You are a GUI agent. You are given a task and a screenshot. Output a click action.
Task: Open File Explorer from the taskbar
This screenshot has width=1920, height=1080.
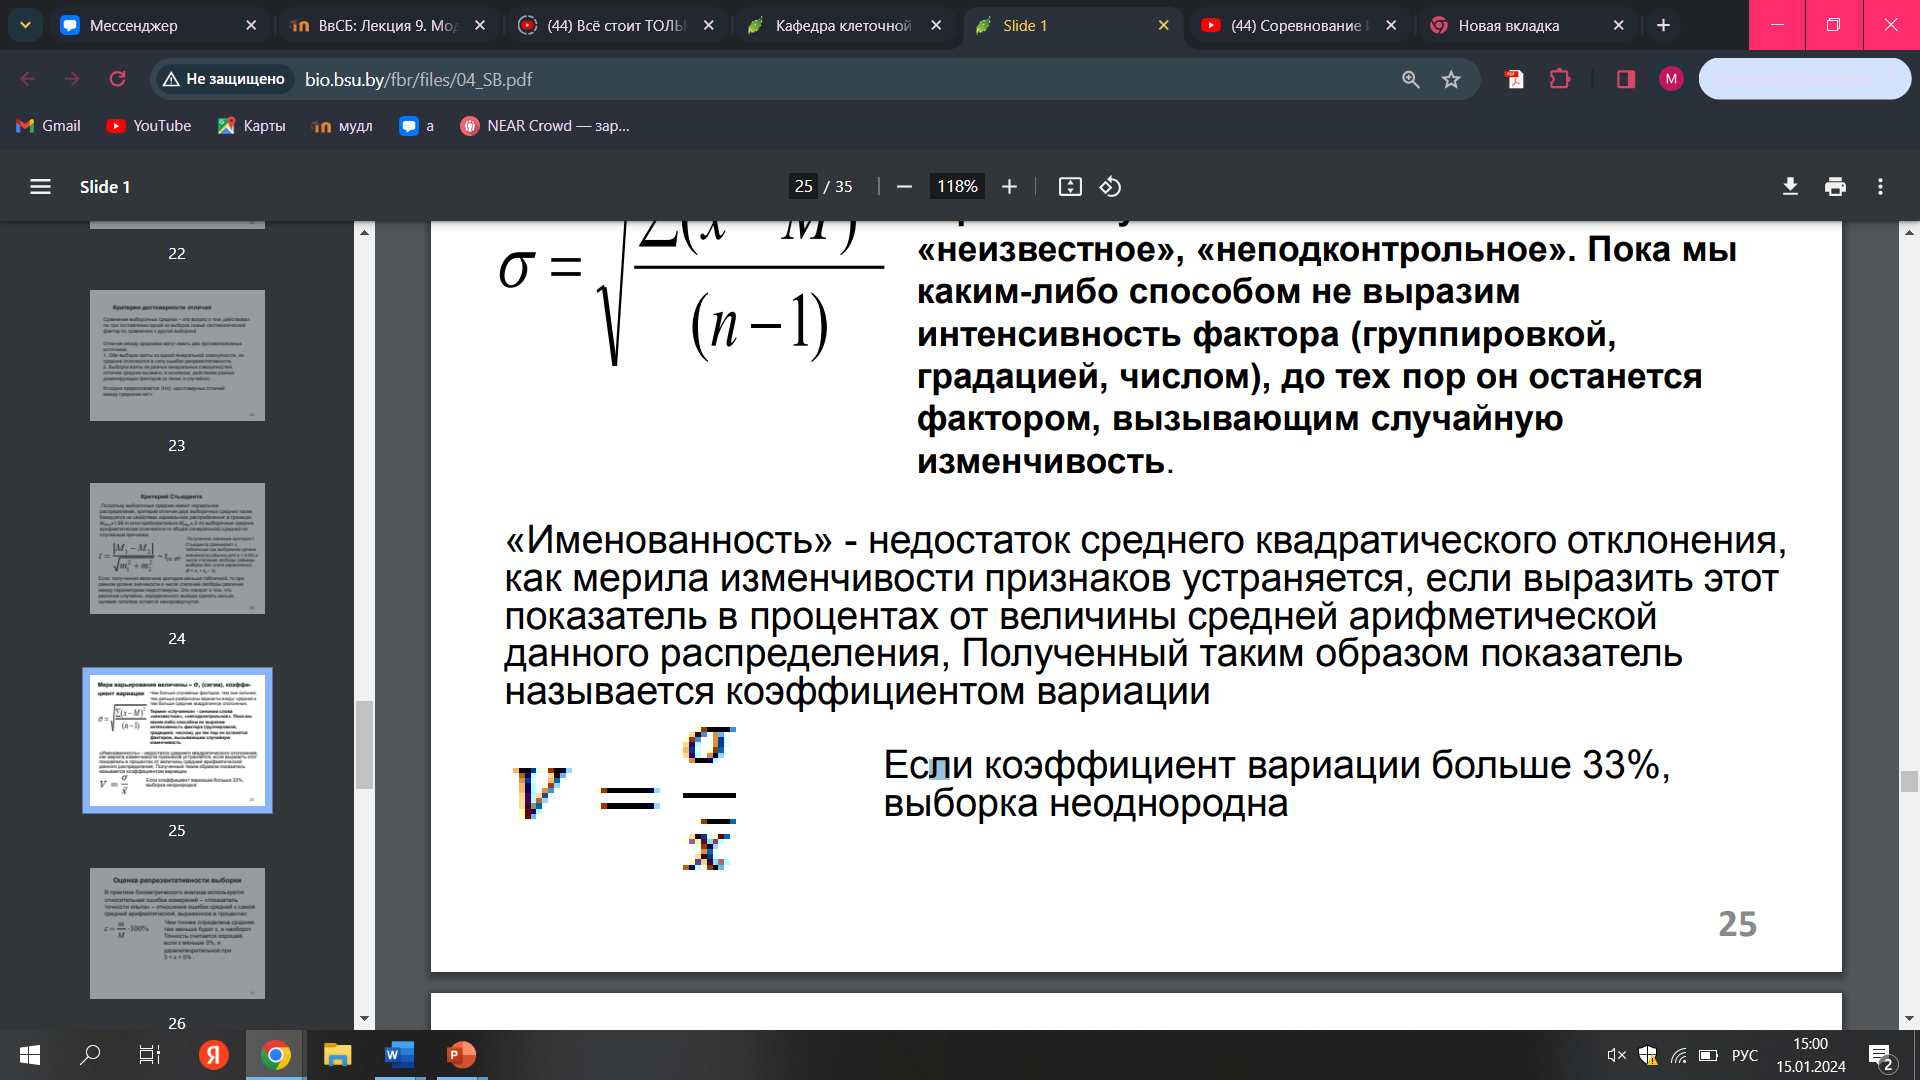pos(337,1055)
